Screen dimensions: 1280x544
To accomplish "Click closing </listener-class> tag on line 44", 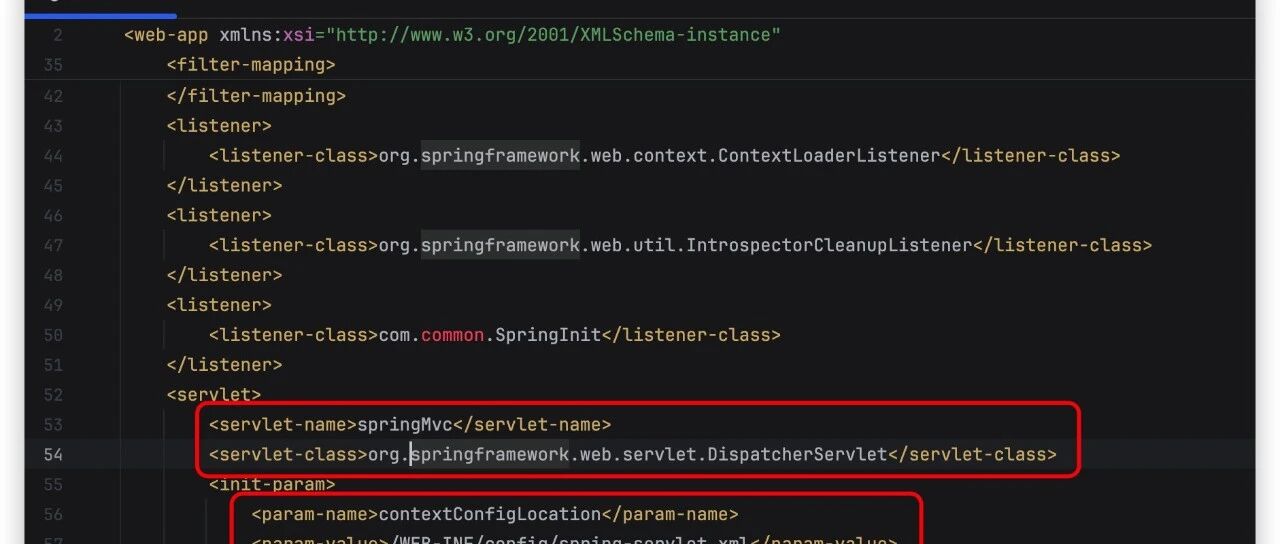I will point(1031,156).
